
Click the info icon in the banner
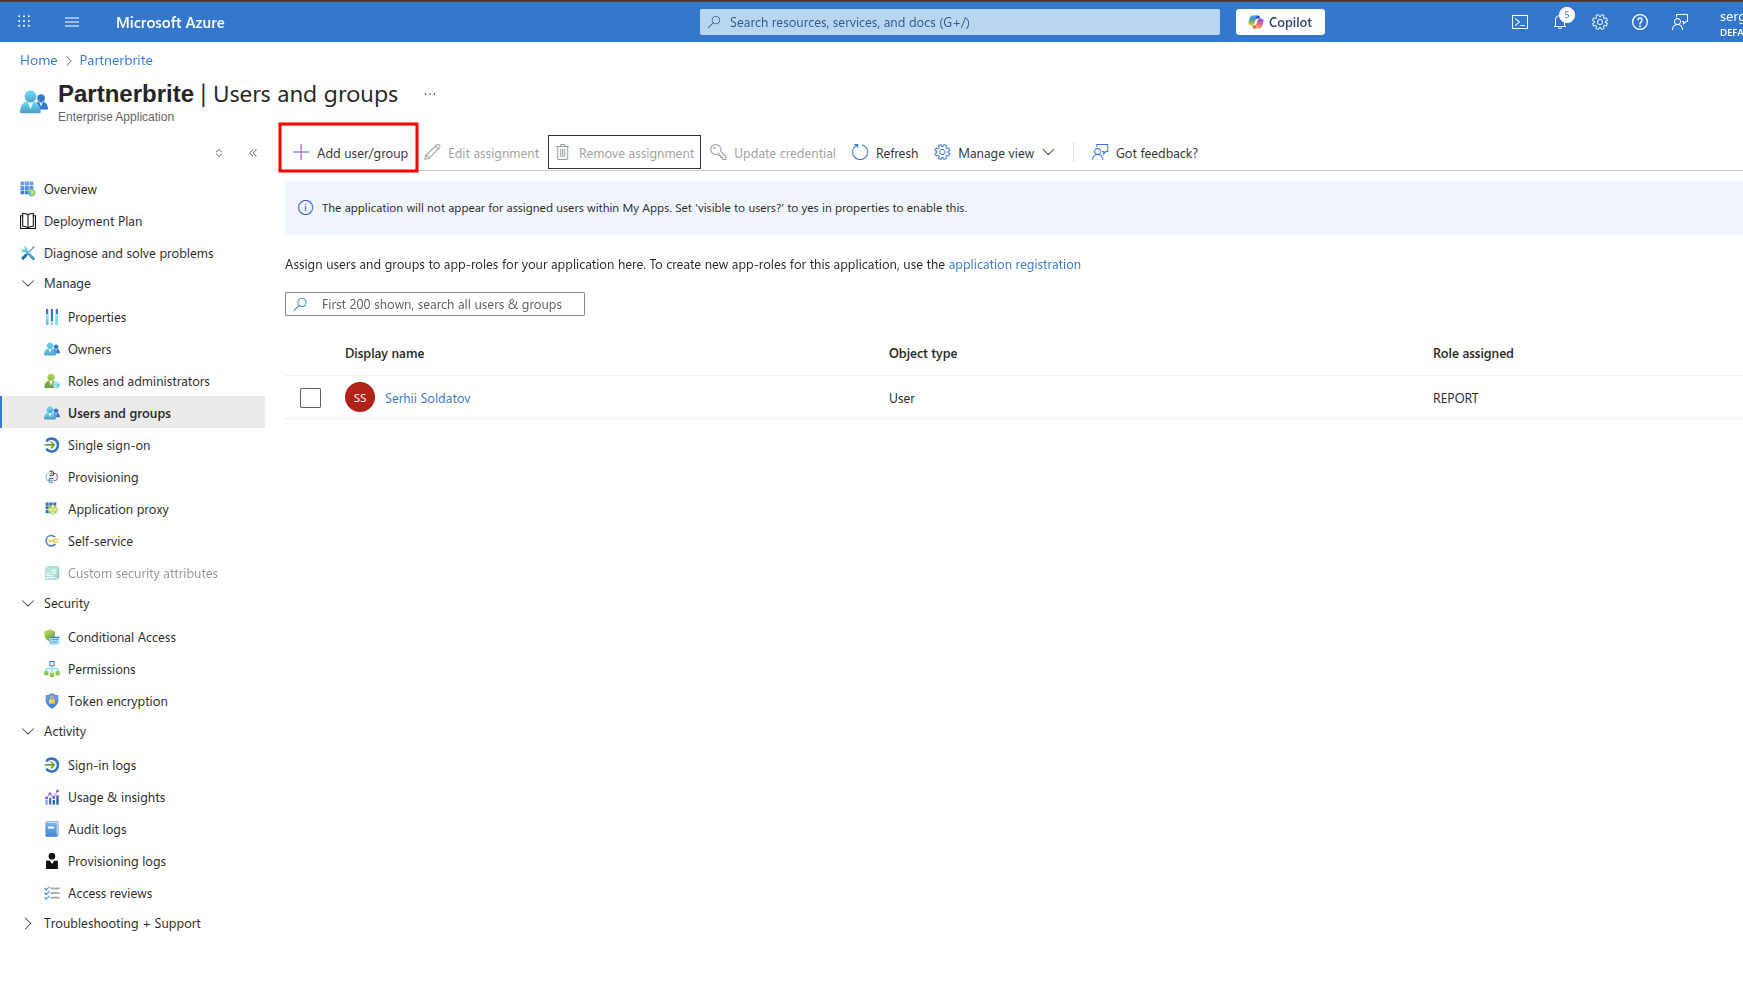[x=306, y=208]
